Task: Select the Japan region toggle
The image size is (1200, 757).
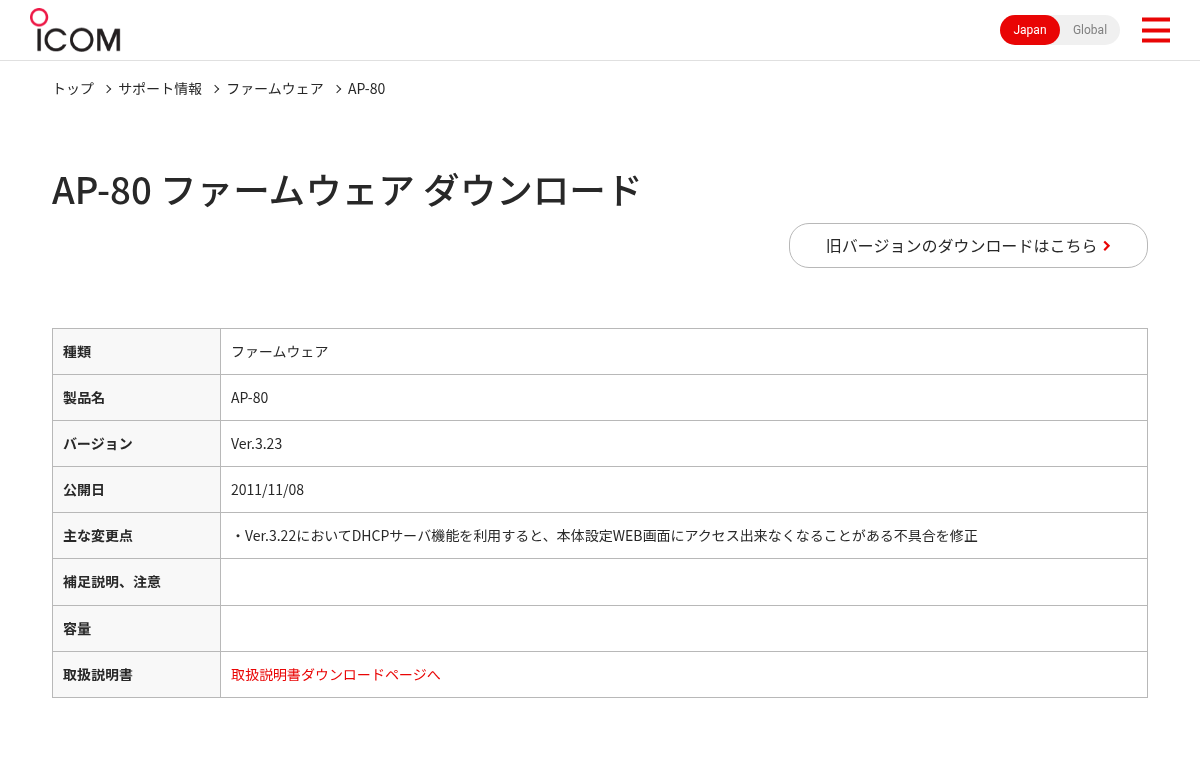Action: click(1030, 30)
